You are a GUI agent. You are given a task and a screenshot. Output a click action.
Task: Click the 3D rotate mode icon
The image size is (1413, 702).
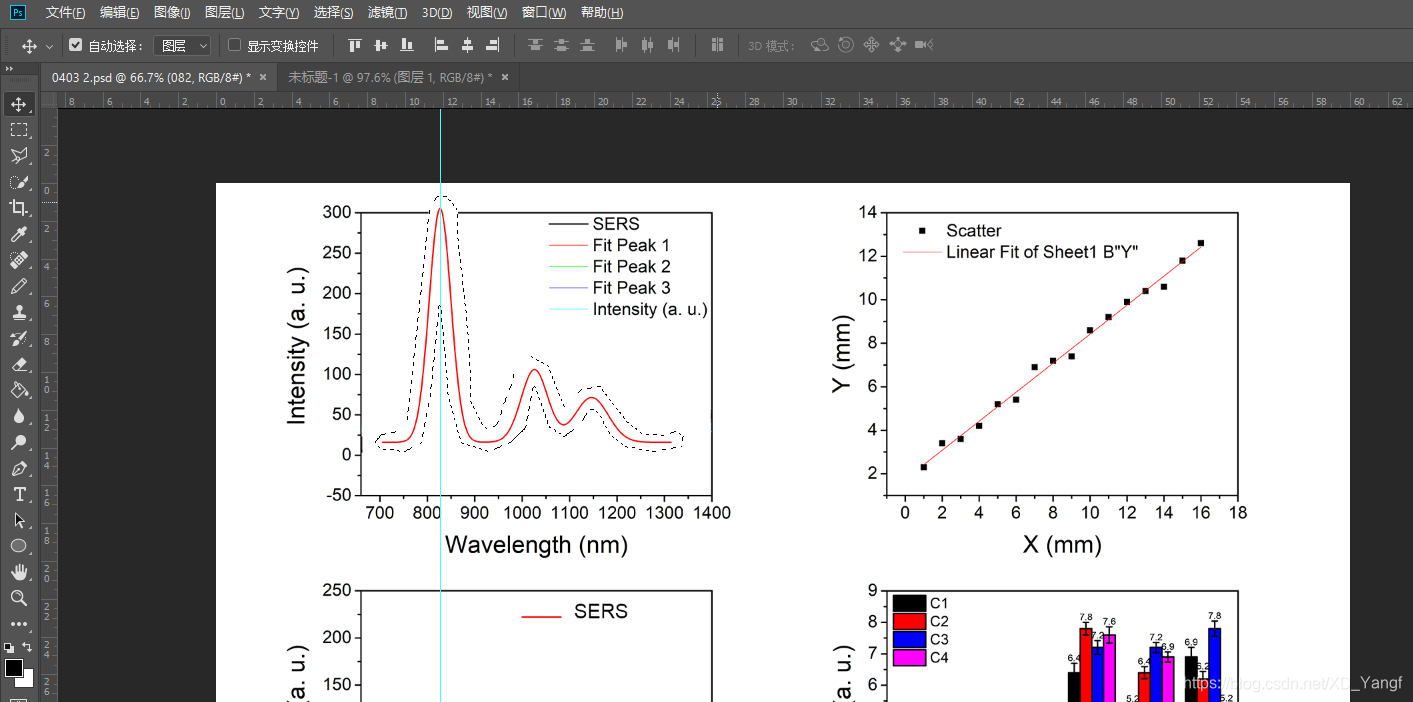pos(820,45)
